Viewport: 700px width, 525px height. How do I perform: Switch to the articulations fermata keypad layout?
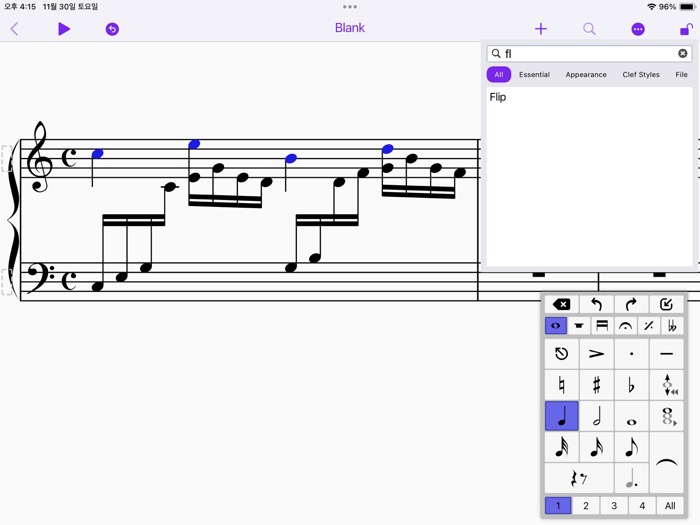(x=625, y=326)
